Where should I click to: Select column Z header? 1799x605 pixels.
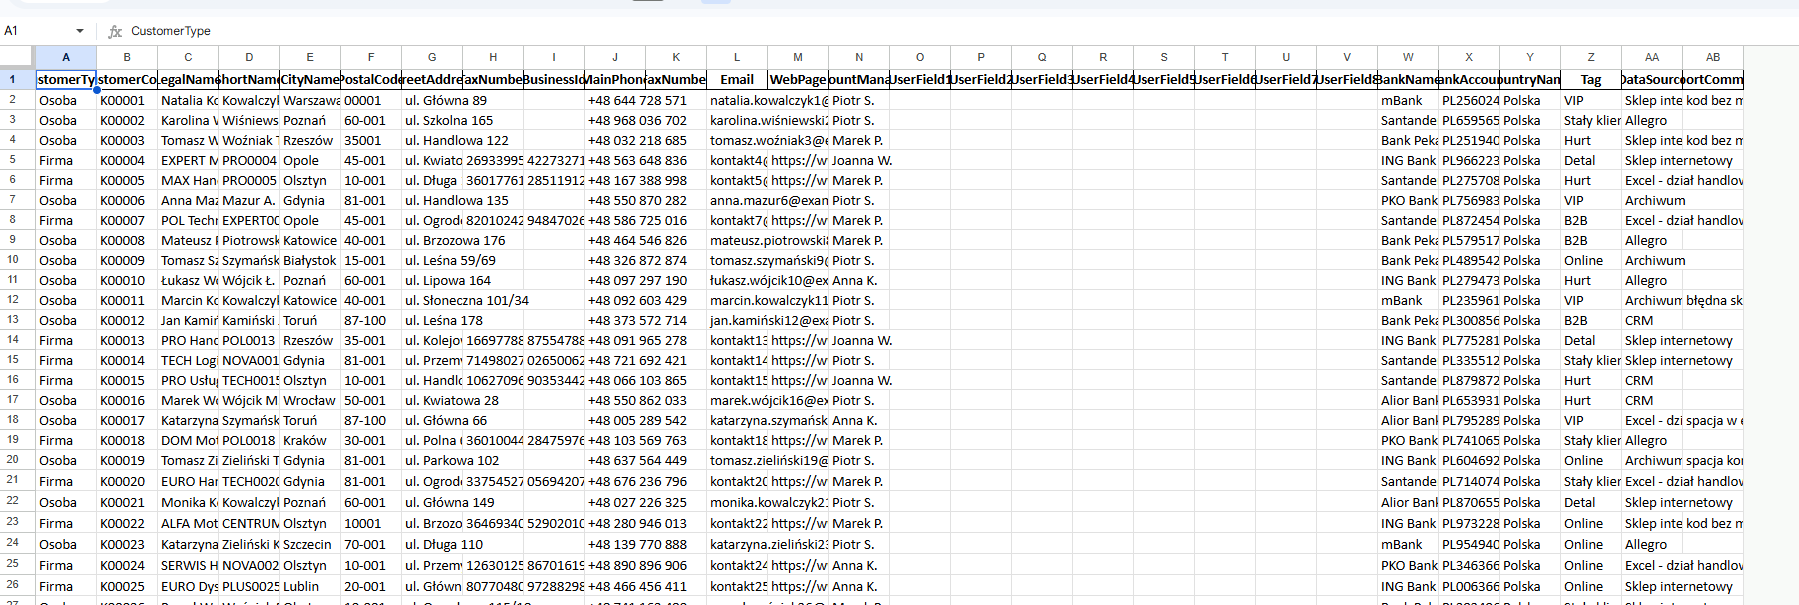point(1591,57)
